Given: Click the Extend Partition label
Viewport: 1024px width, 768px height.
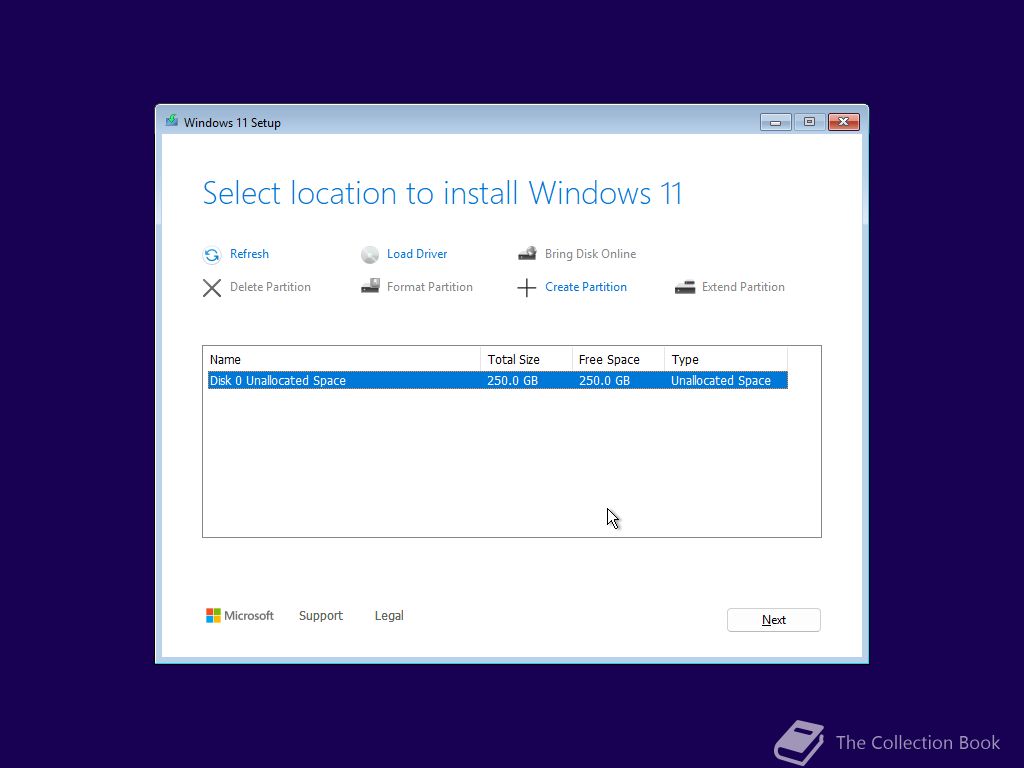Looking at the screenshot, I should pyautogui.click(x=743, y=287).
